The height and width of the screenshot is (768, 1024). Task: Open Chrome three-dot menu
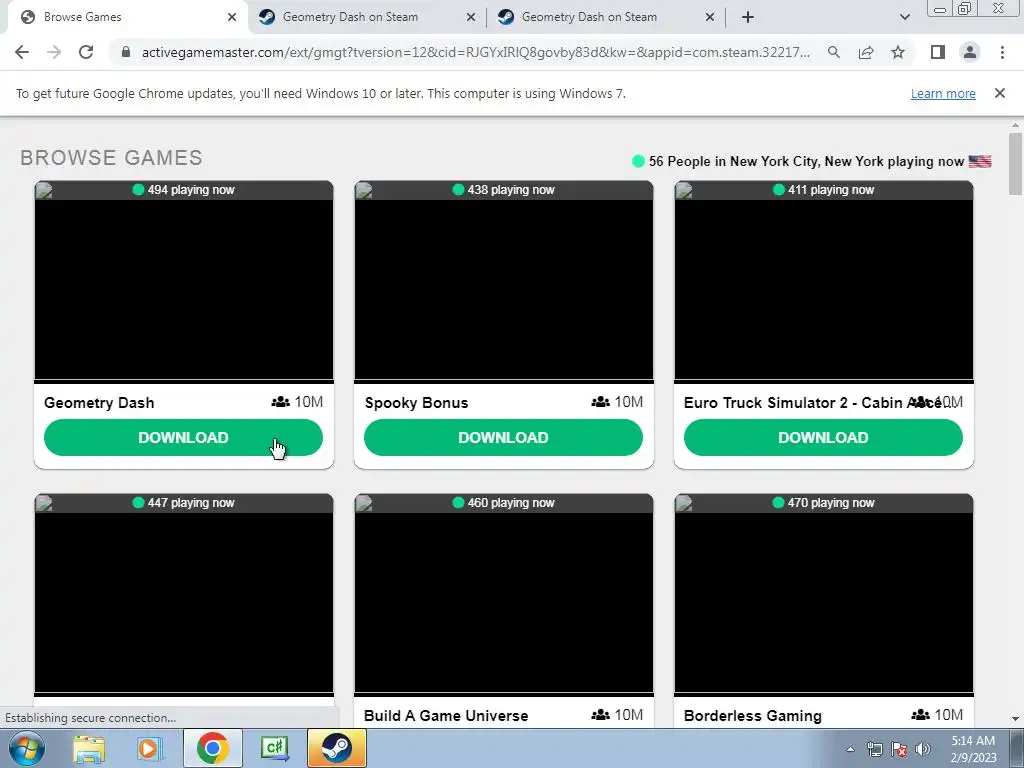click(1002, 52)
